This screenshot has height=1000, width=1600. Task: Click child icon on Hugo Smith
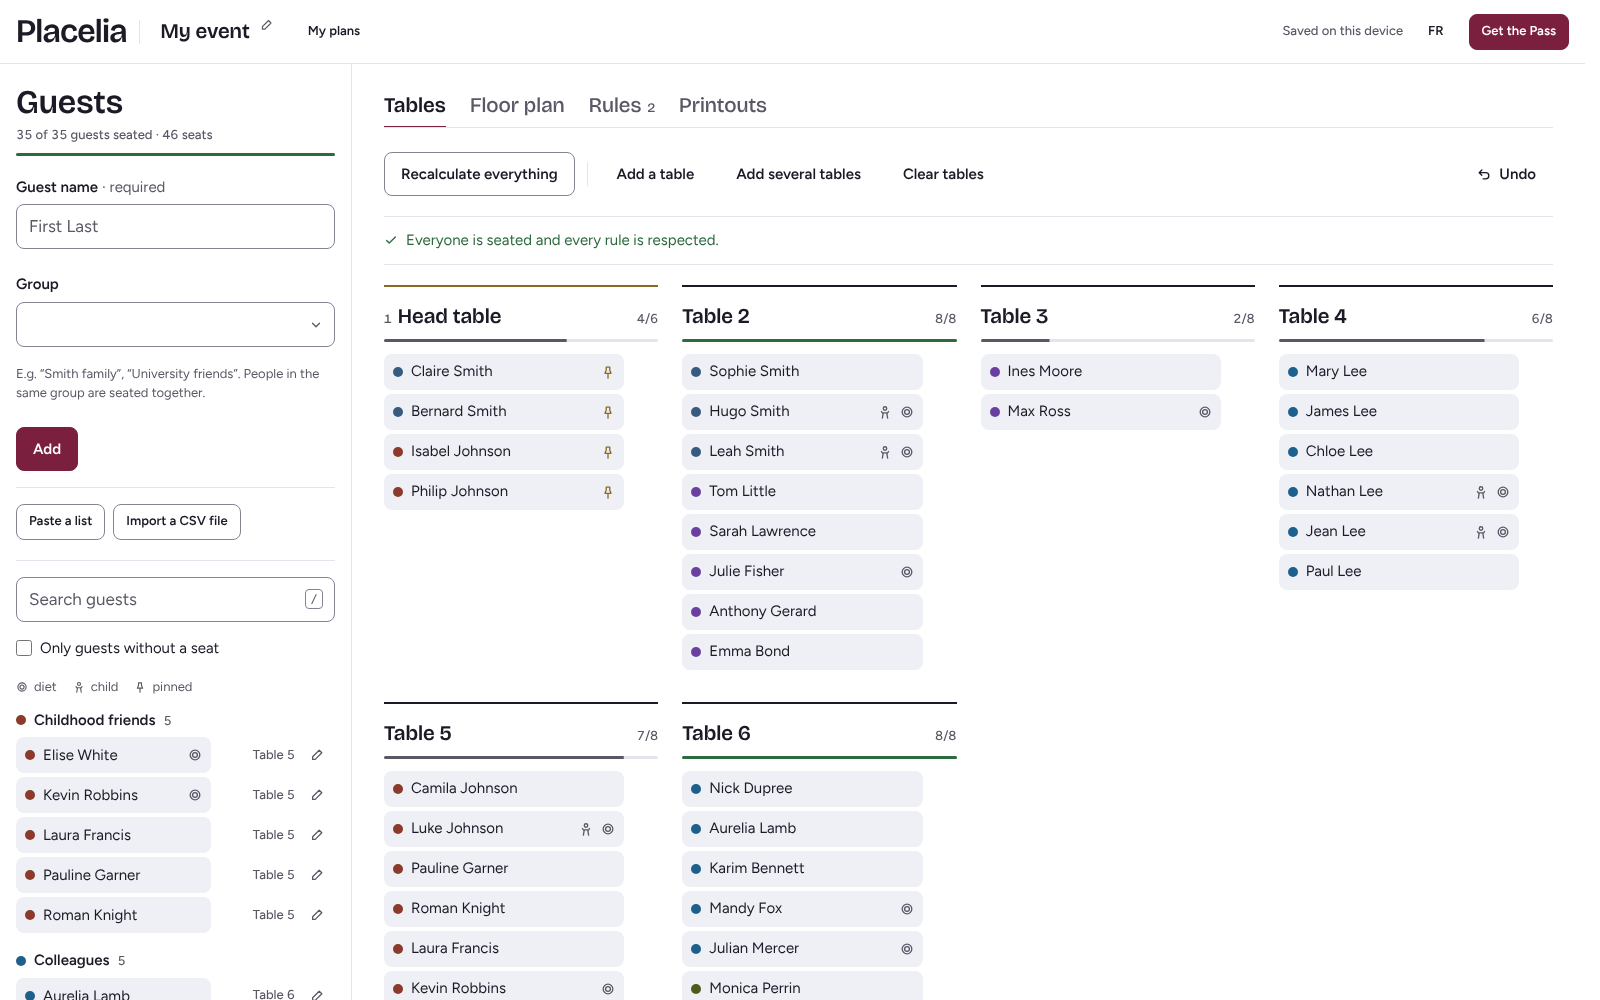click(x=884, y=412)
